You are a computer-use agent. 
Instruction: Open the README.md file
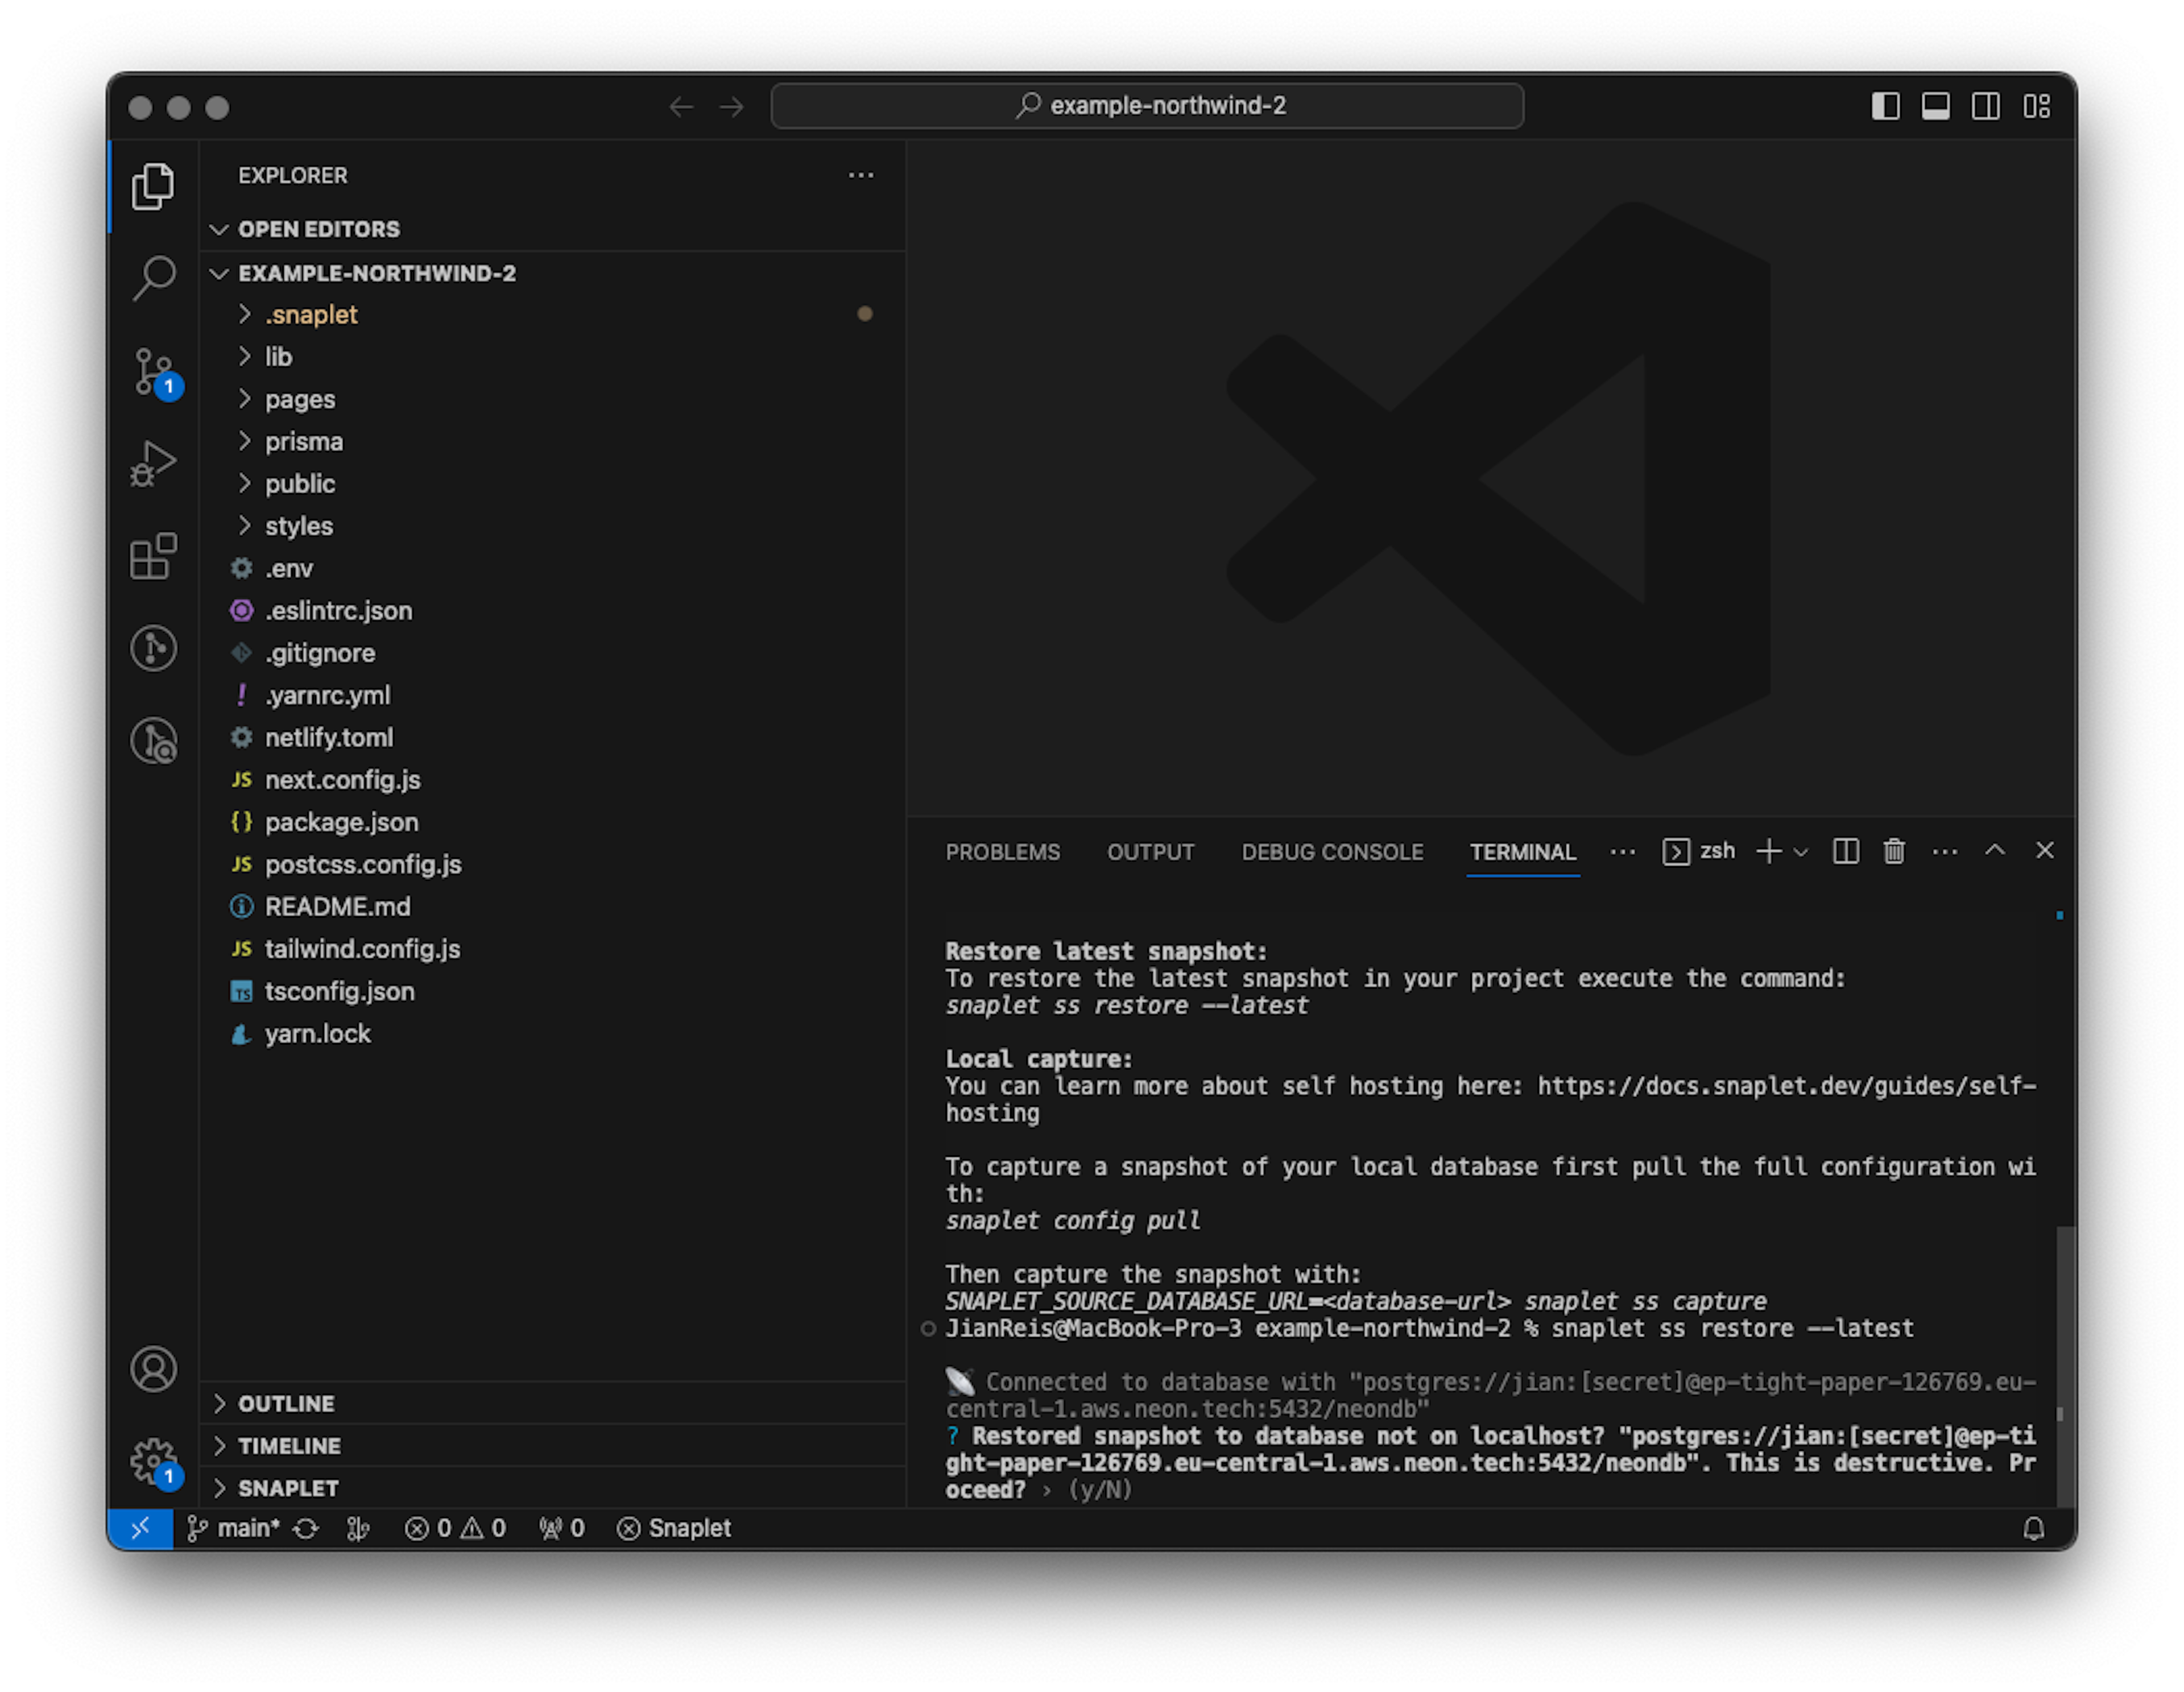click(554, 906)
